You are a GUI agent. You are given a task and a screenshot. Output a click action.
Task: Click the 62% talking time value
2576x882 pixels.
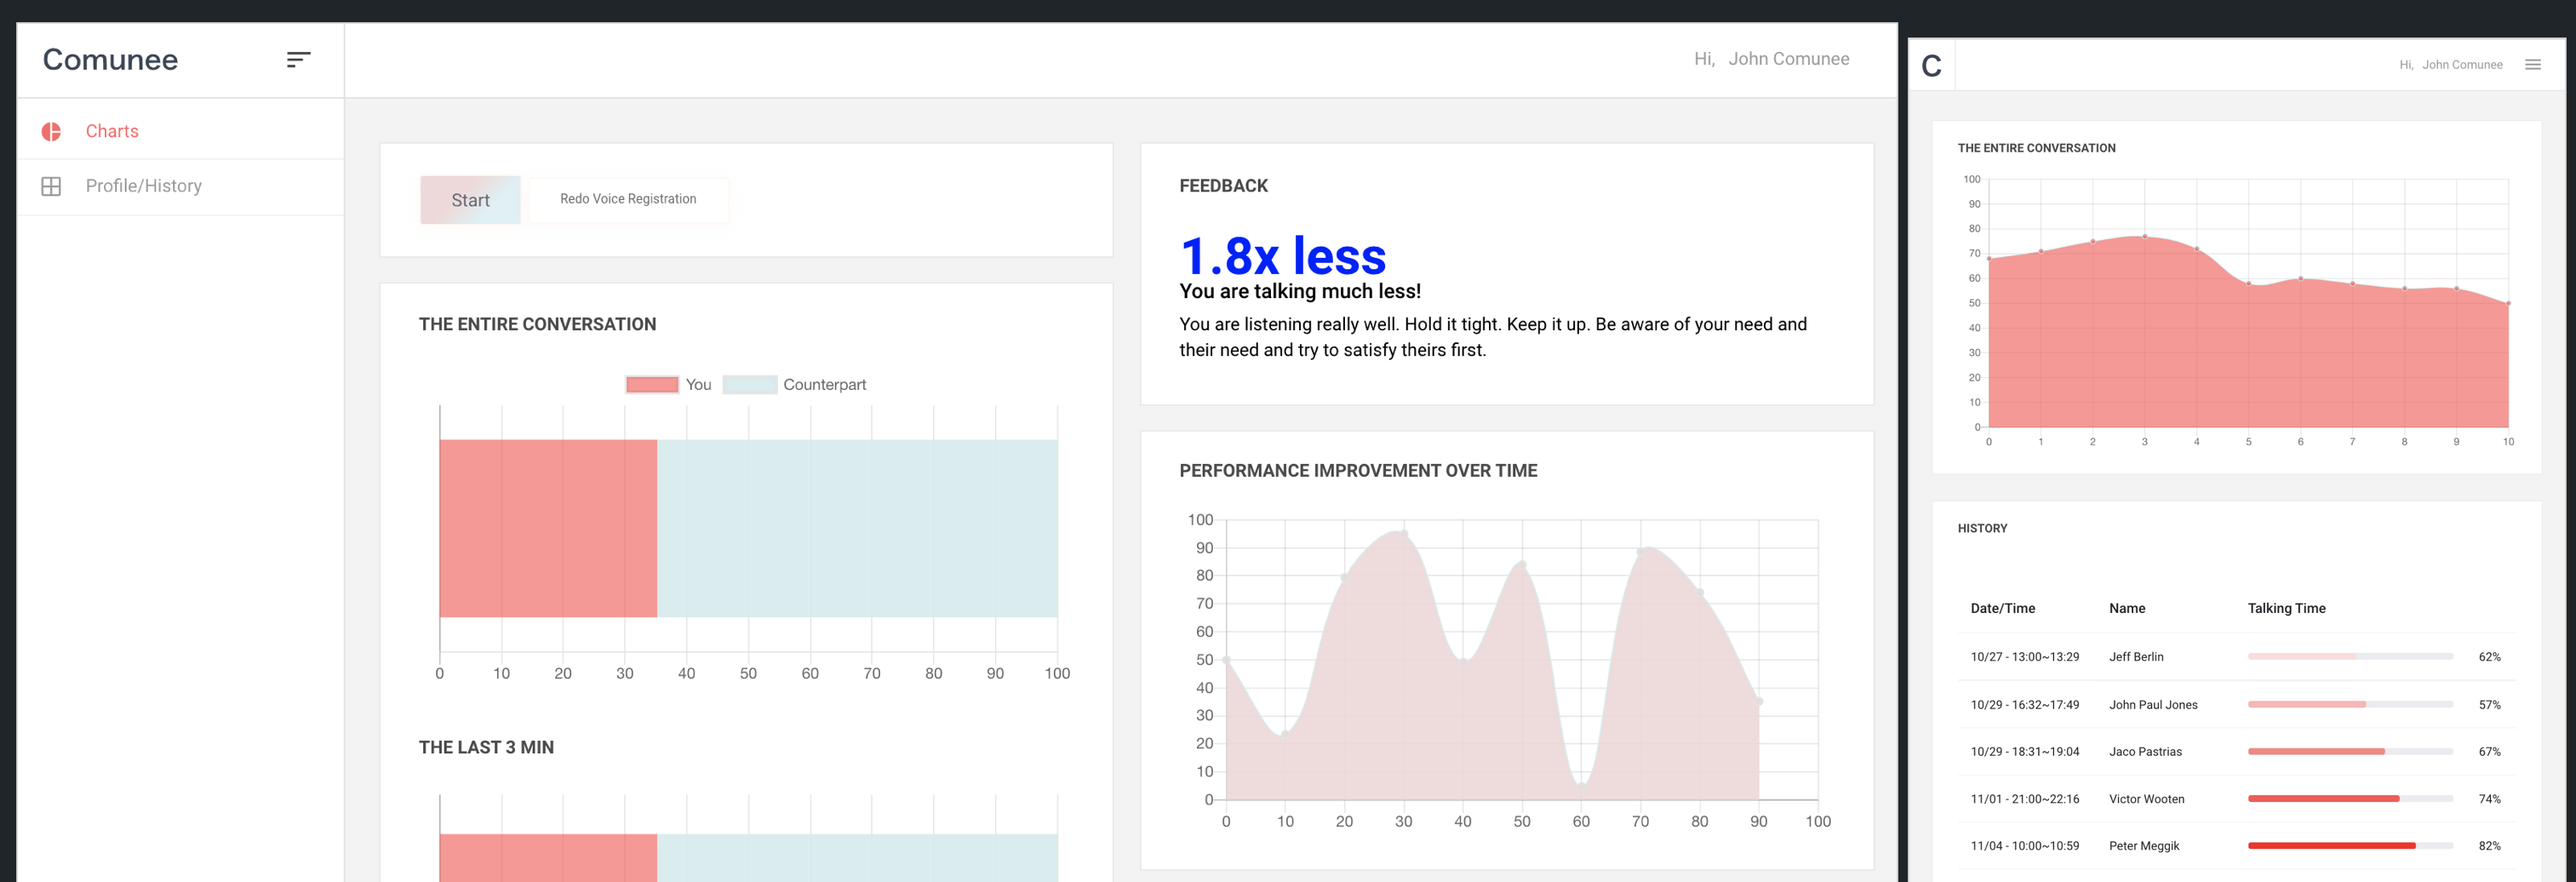click(x=2489, y=657)
